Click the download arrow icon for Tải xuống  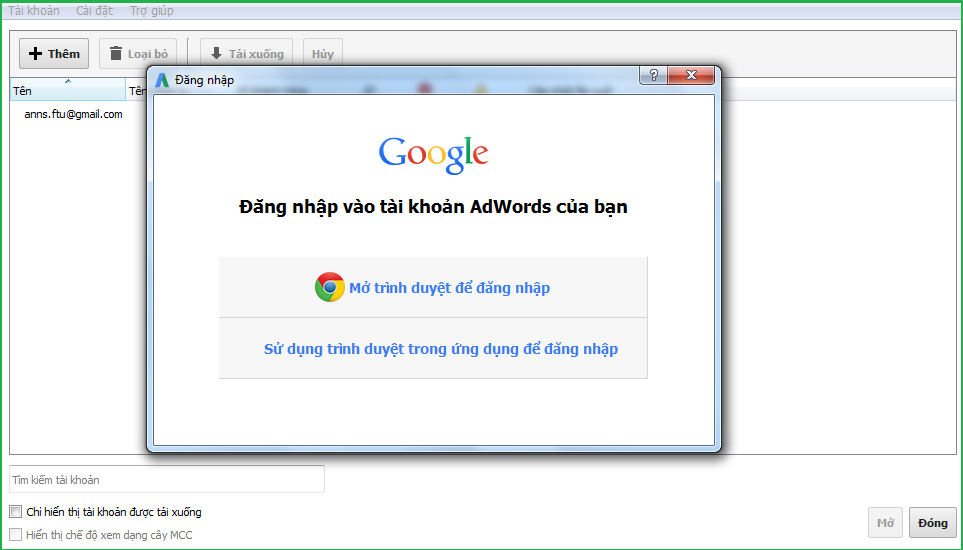(216, 54)
